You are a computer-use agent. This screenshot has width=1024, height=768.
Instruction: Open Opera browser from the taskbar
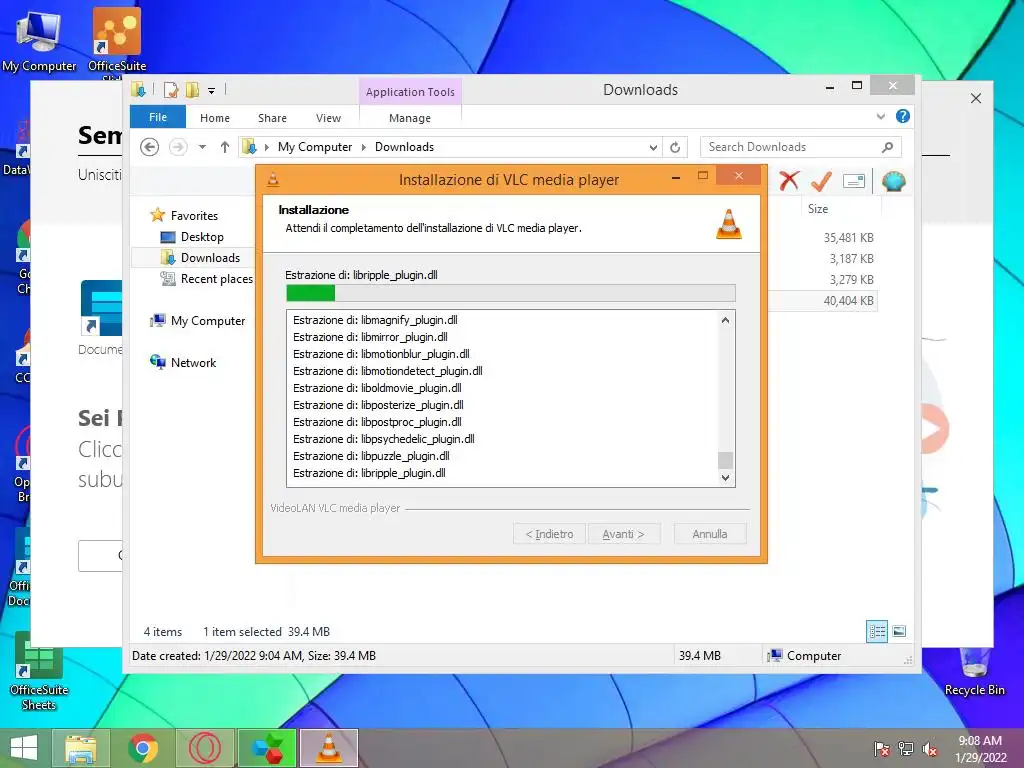point(204,748)
